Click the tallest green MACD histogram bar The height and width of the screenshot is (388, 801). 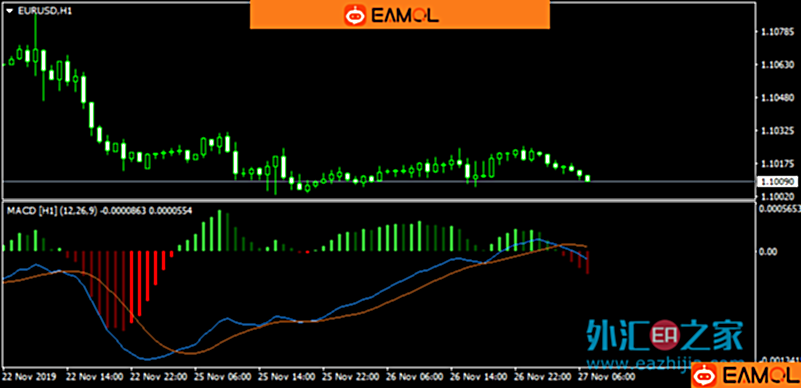[220, 230]
